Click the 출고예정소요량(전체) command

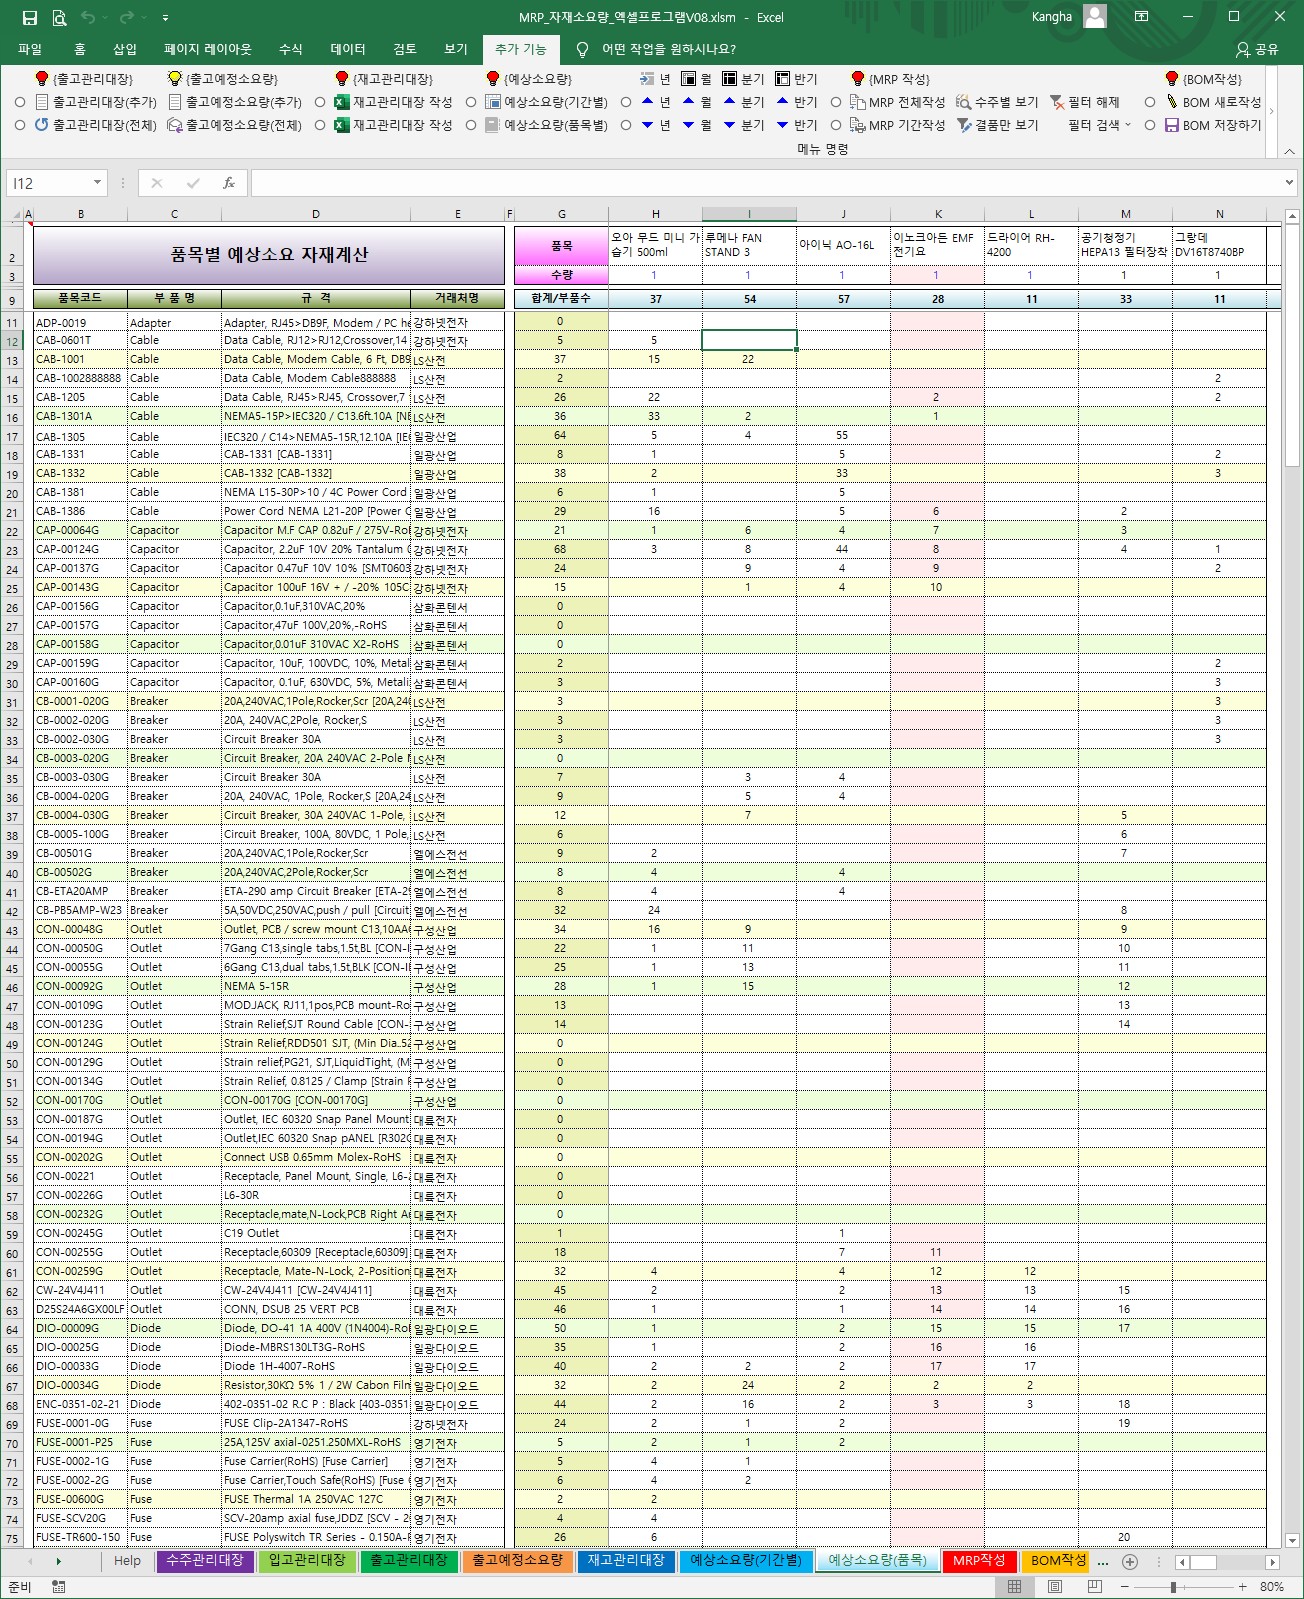235,125
